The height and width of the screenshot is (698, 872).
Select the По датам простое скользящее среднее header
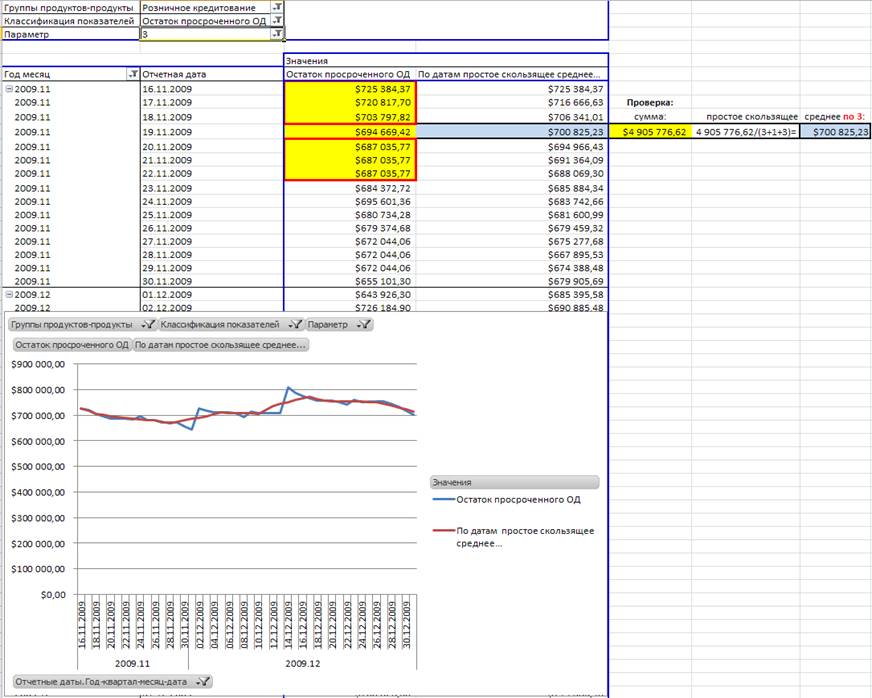coord(512,74)
